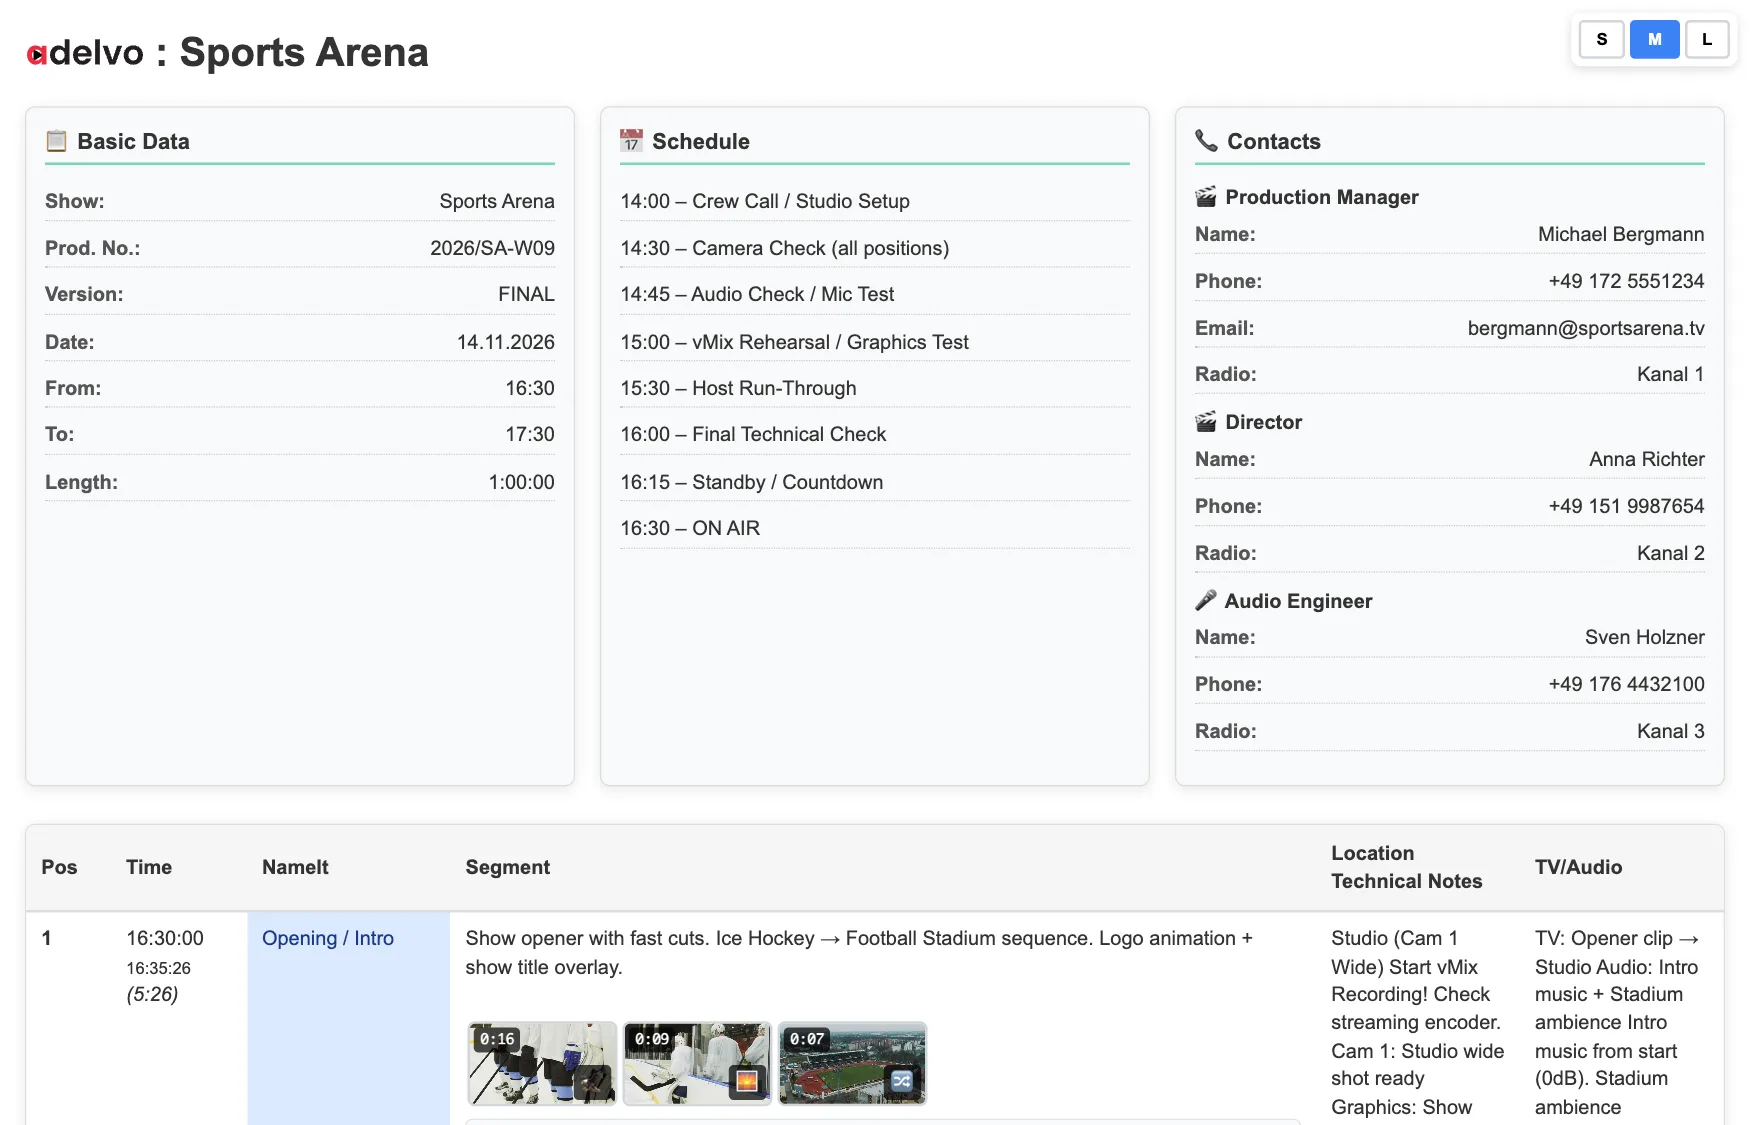Viewport: 1750px width, 1125px height.
Task: Click phone number +49 172 5551234
Action: pyautogui.click(x=1627, y=281)
